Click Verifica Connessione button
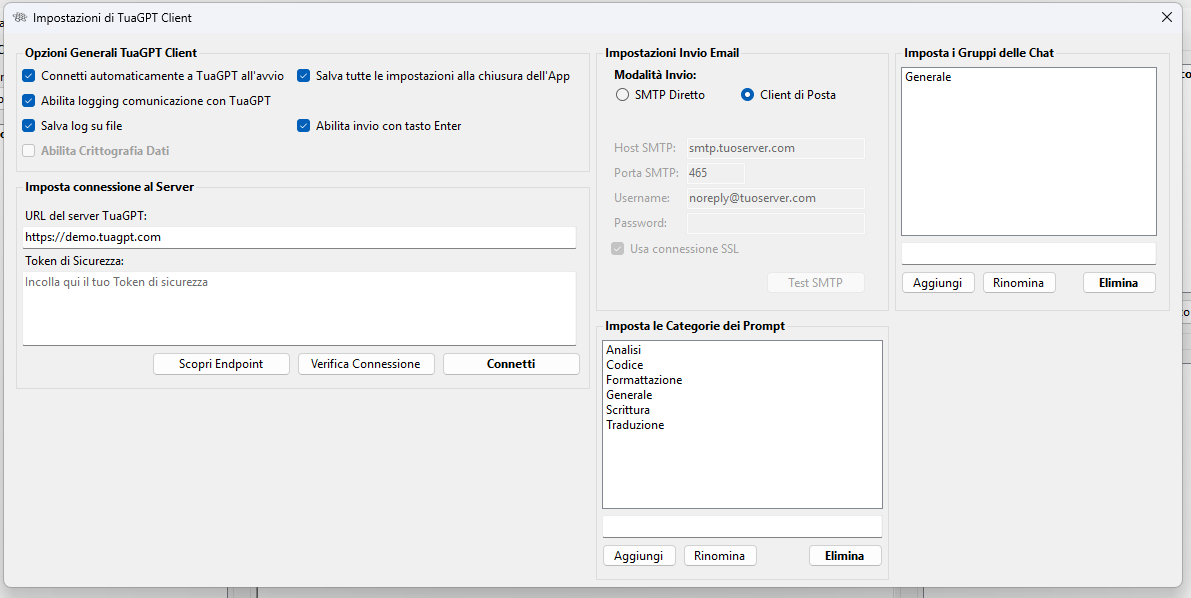This screenshot has width=1191, height=598. 366,364
